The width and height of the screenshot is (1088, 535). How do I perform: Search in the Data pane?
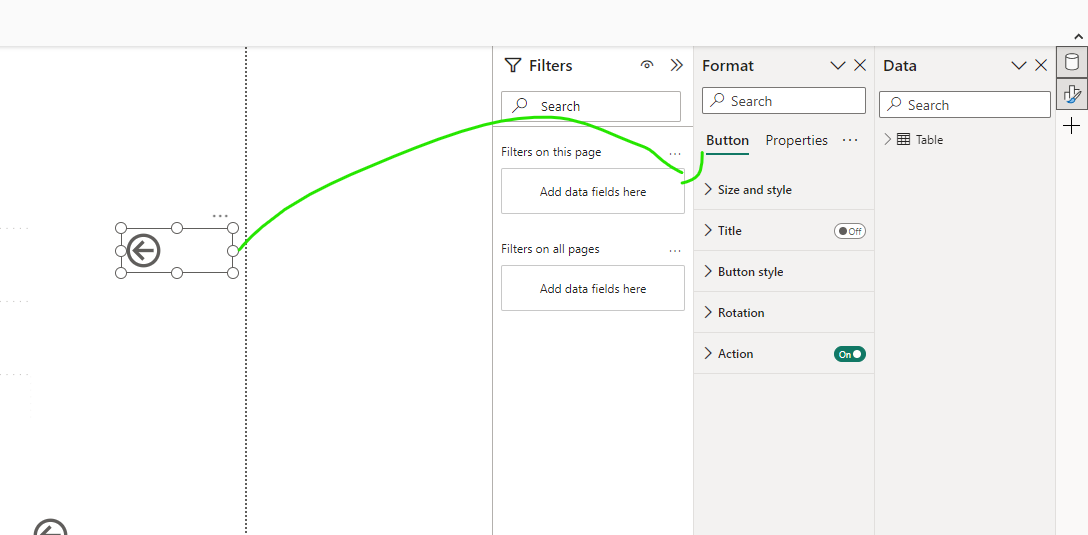point(965,105)
